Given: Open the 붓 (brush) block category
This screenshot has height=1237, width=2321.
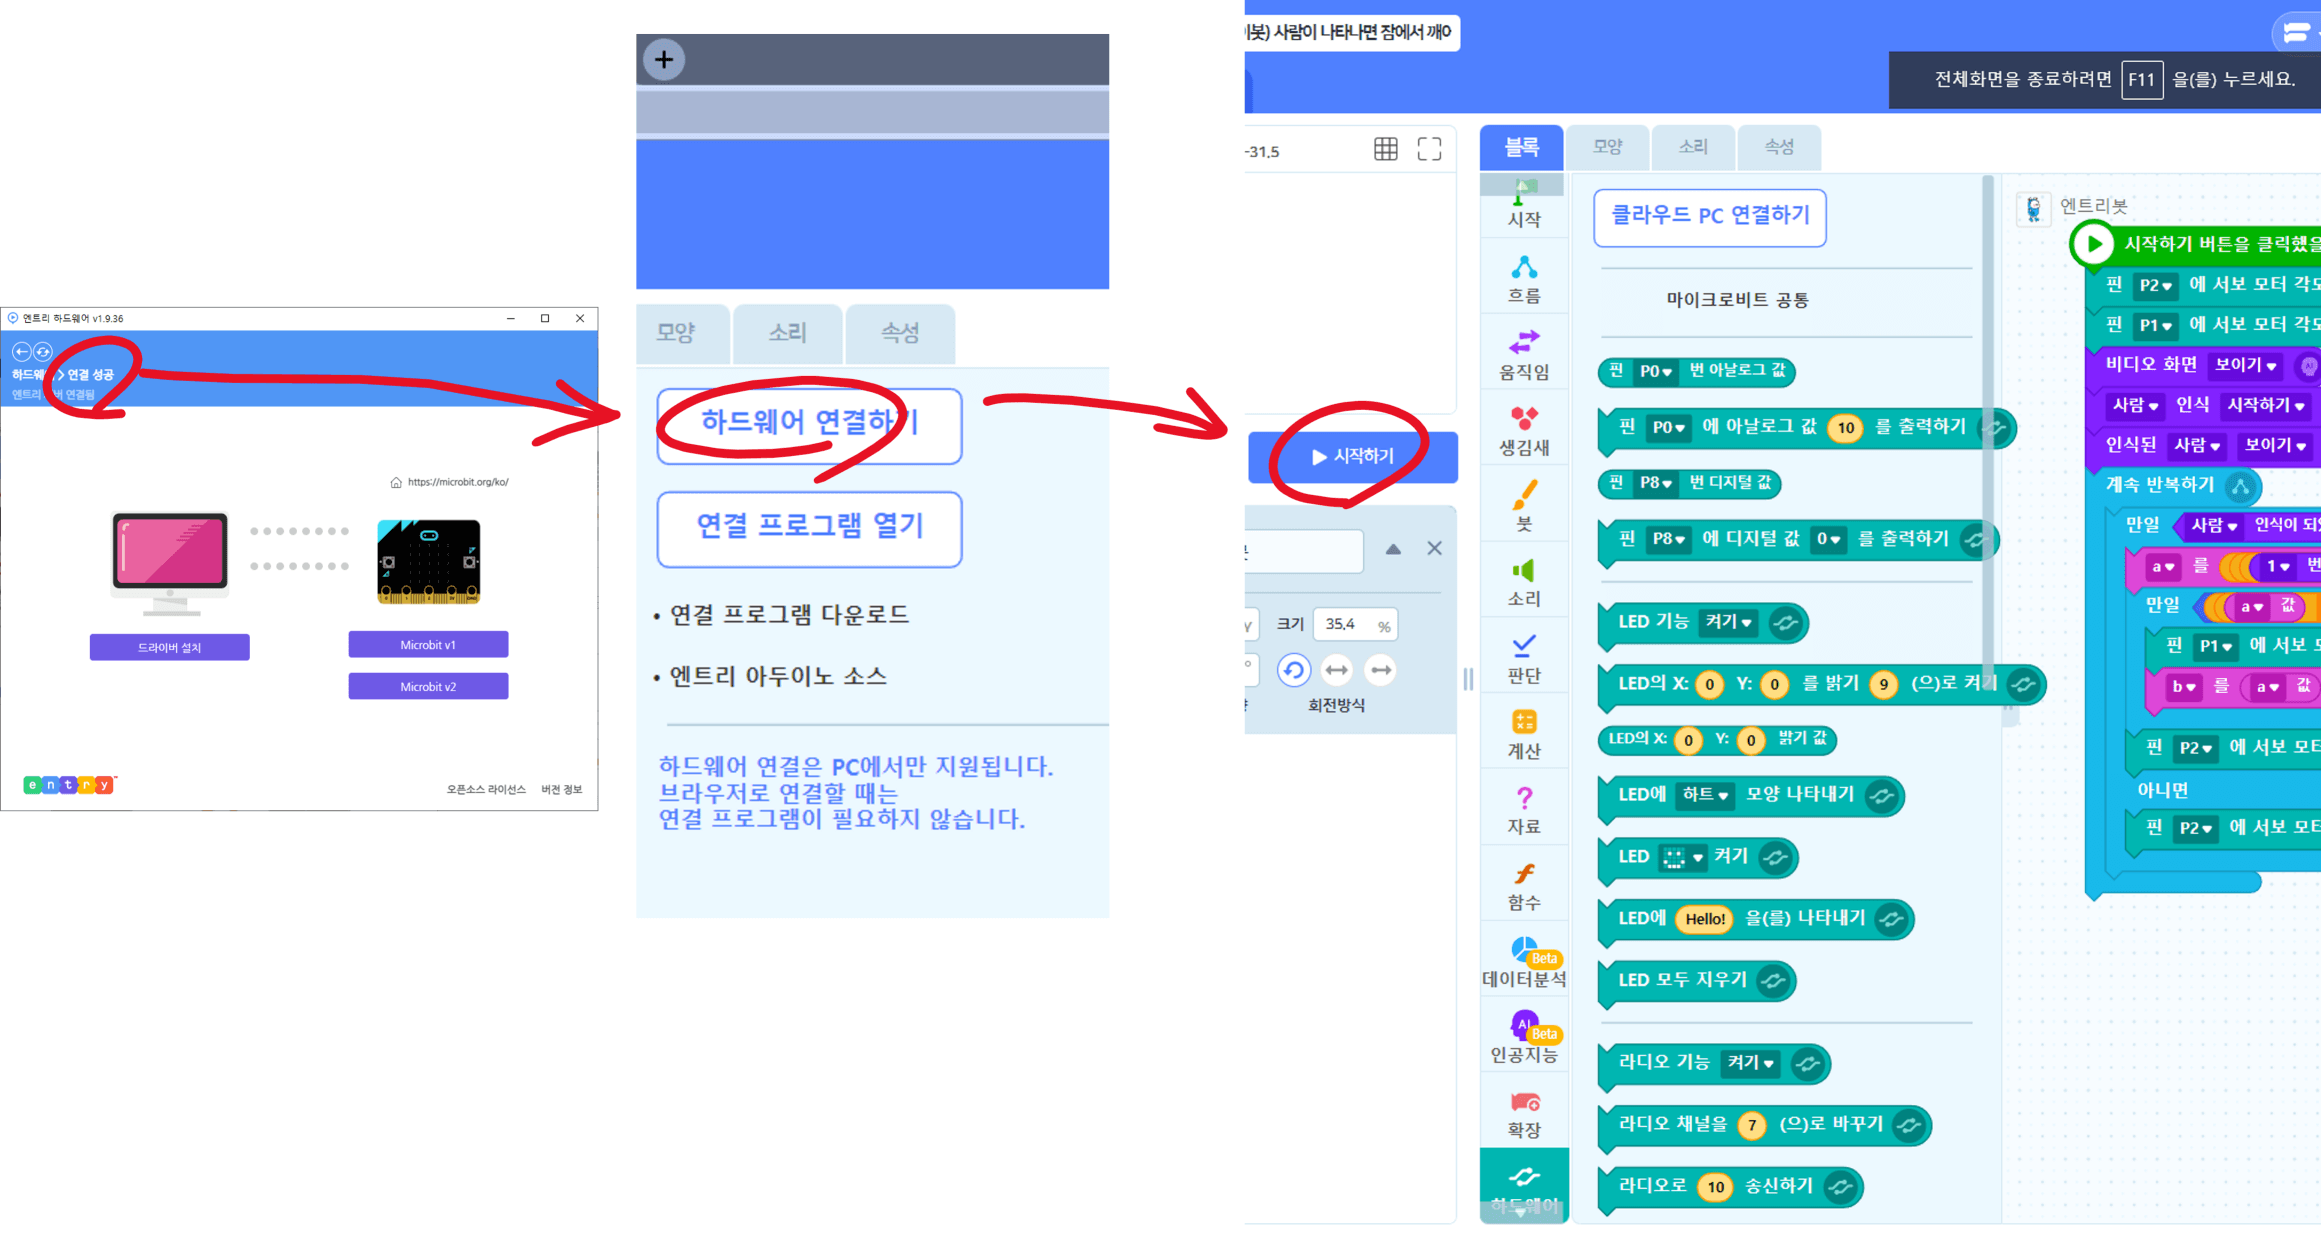Looking at the screenshot, I should pos(1523,506).
